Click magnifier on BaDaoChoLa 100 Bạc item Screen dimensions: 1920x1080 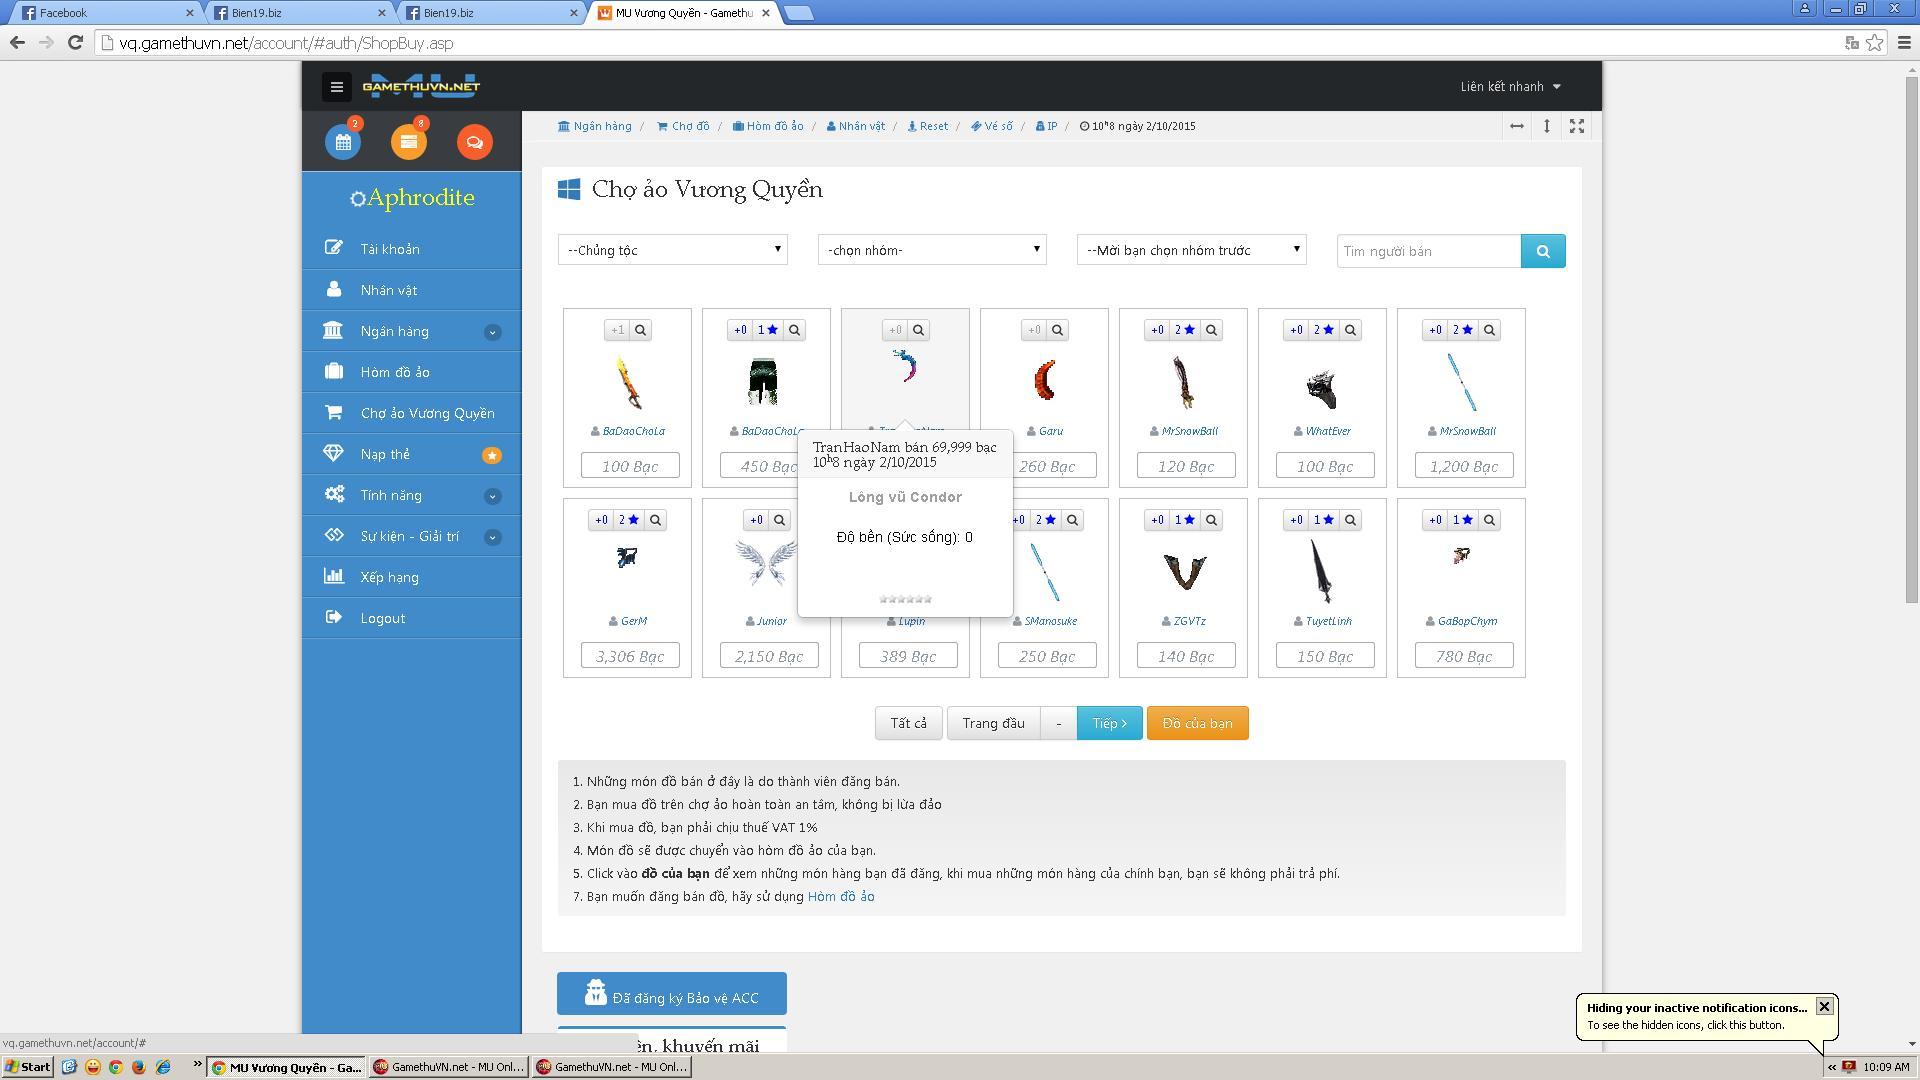[x=641, y=330]
